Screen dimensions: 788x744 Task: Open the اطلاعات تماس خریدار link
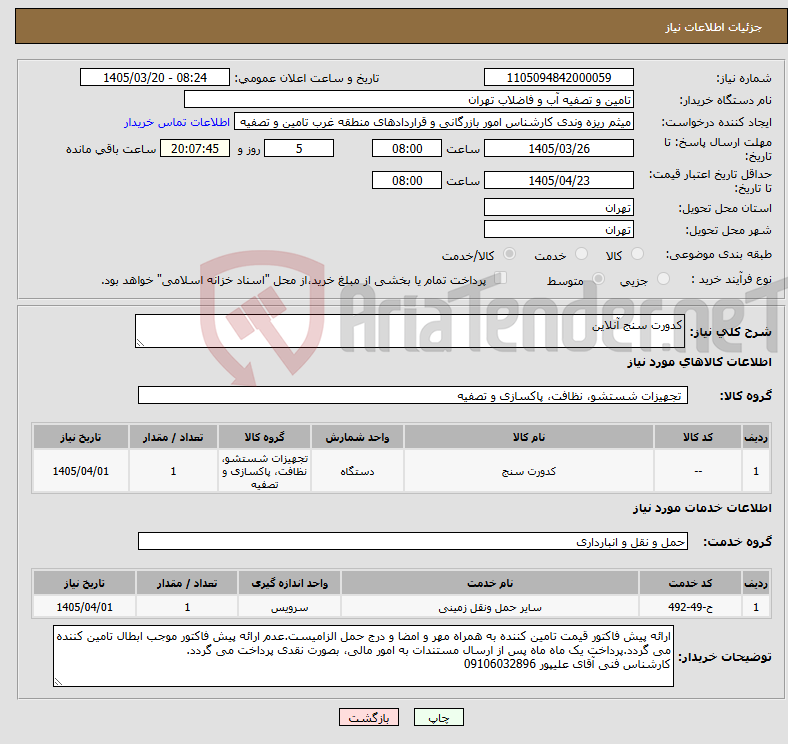(177, 122)
